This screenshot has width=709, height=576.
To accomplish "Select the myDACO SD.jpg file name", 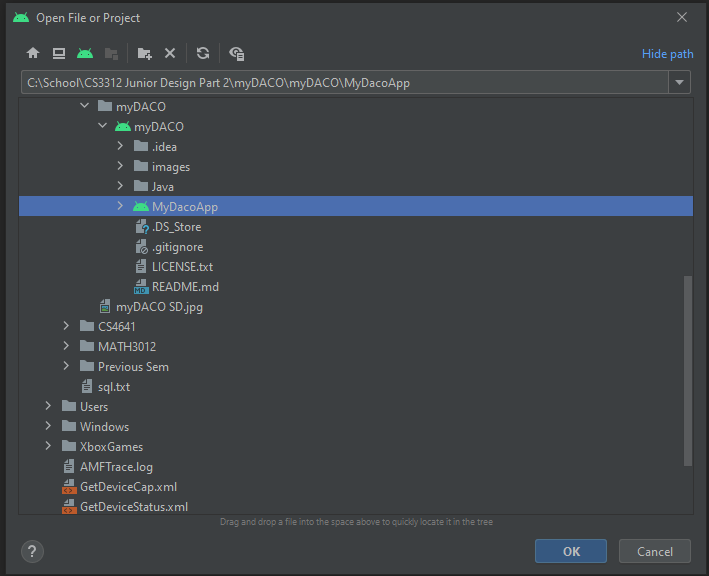I will pos(159,307).
